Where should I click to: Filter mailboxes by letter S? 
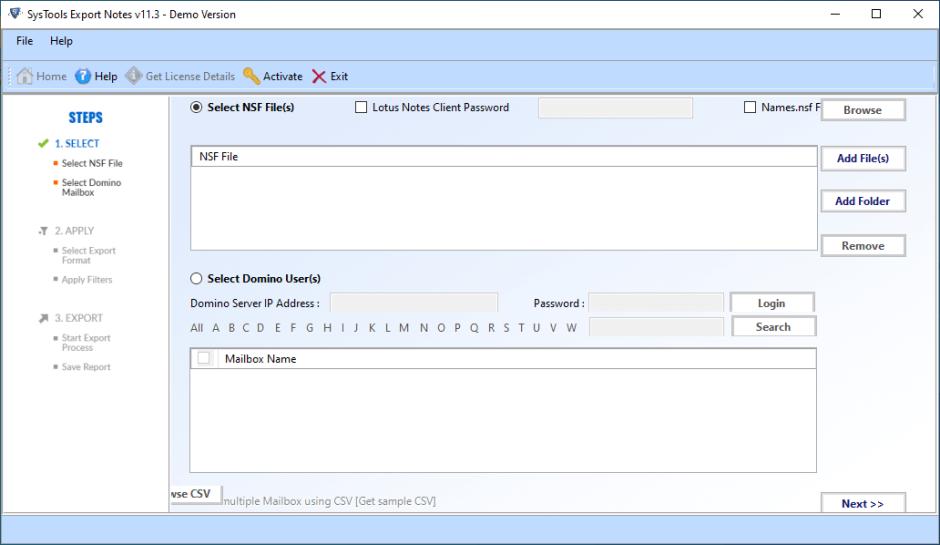[x=507, y=328]
